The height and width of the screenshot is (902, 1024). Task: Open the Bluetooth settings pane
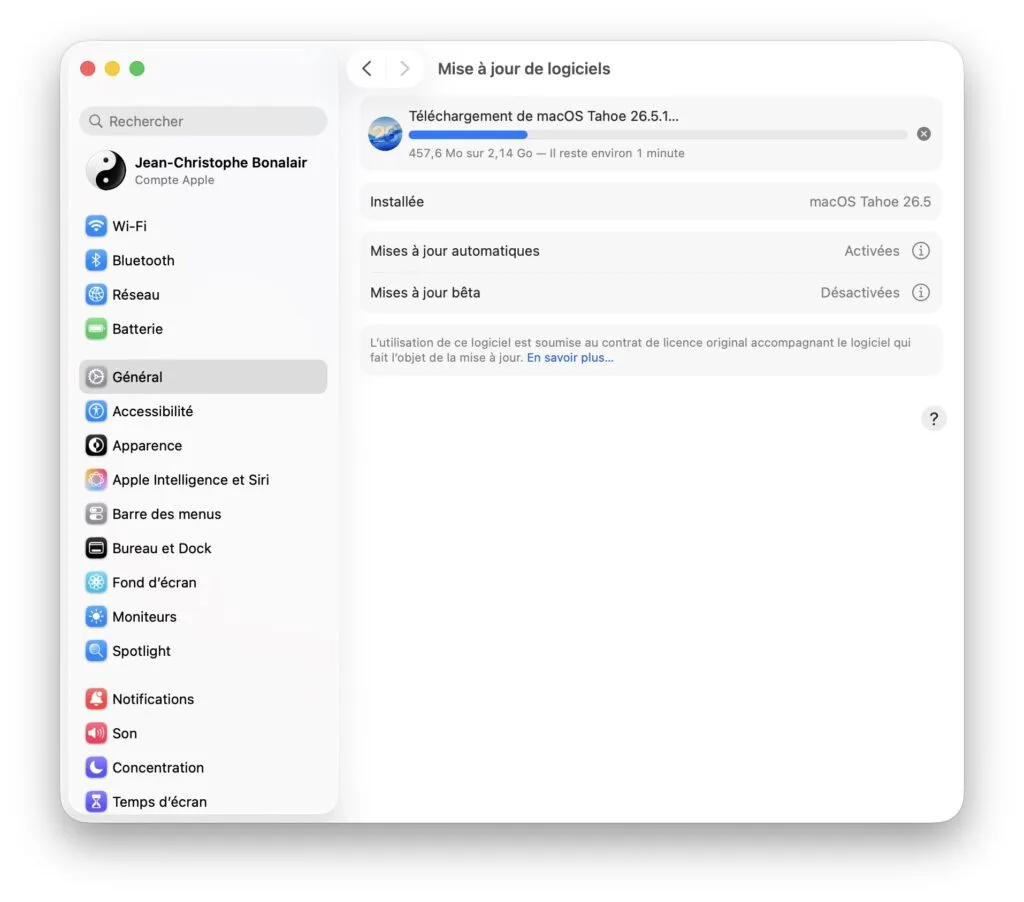point(203,261)
